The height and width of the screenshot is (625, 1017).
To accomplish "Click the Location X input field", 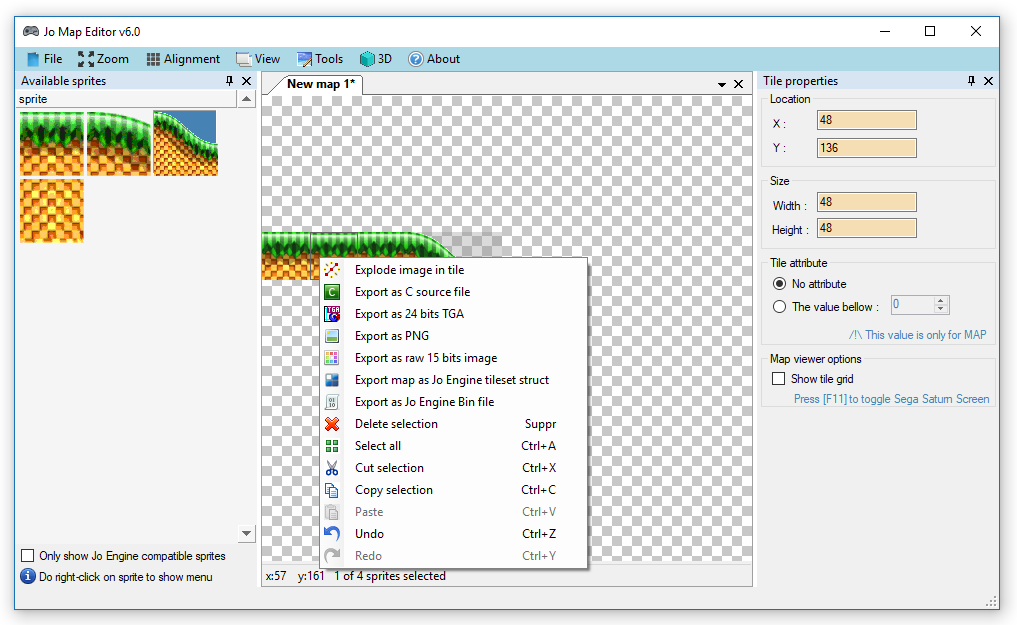I will [x=867, y=120].
